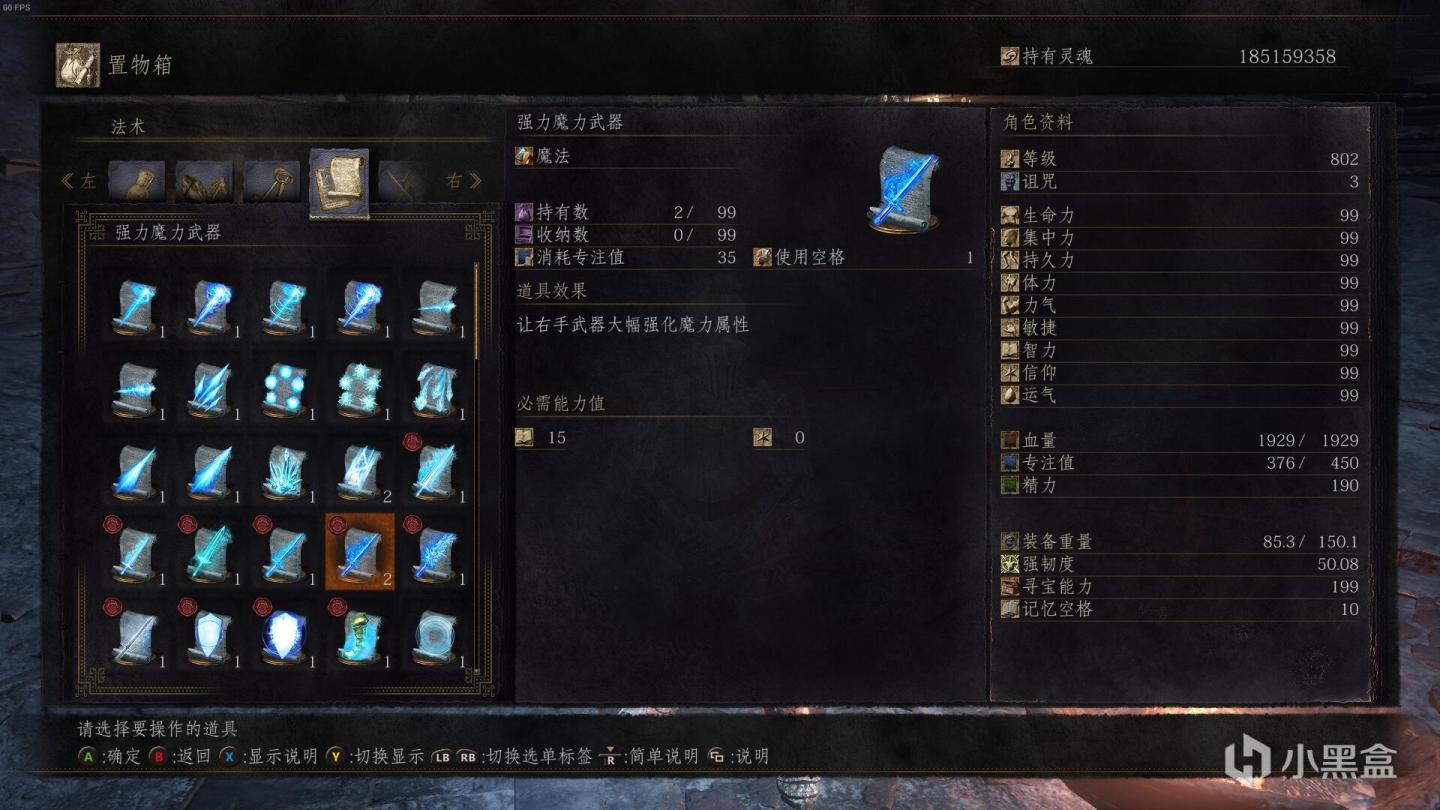Choose the green-gold serpent spell scroll

pyautogui.click(x=360, y=634)
